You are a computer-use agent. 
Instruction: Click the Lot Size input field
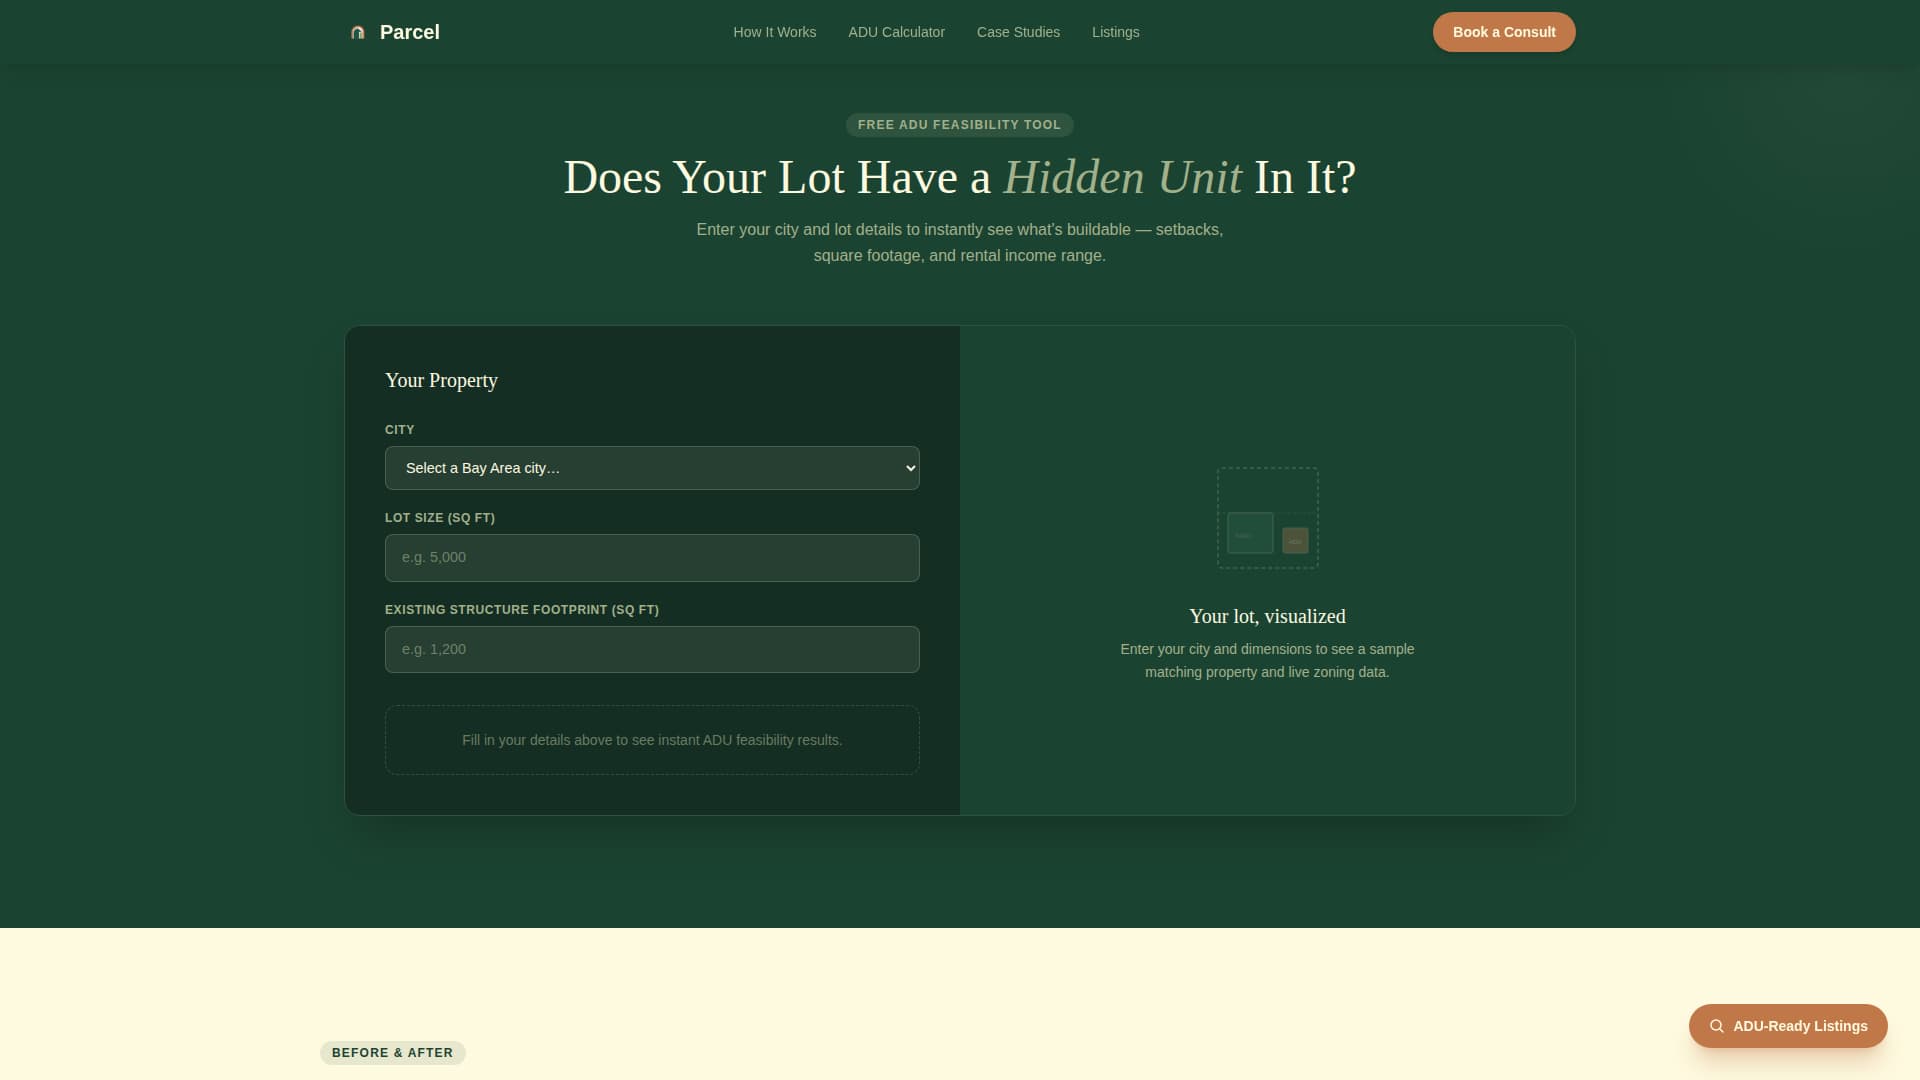651,557
